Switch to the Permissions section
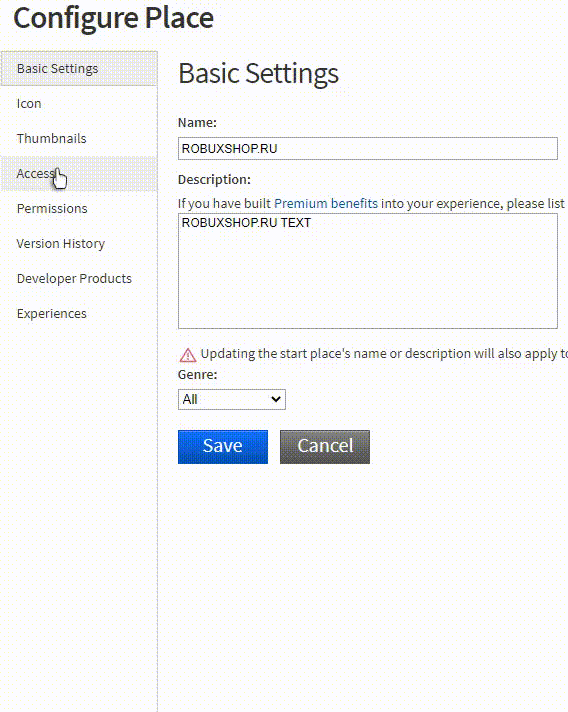 pos(79,208)
